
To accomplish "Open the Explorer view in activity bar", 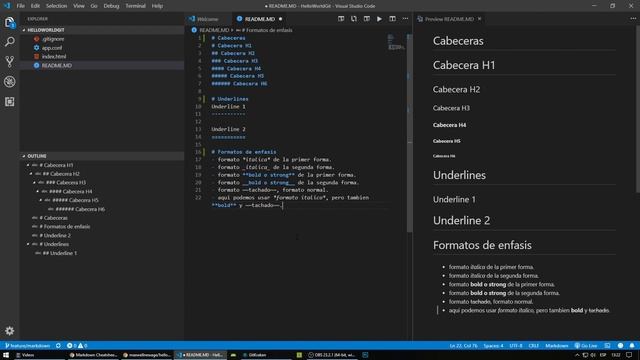I will [10, 22].
